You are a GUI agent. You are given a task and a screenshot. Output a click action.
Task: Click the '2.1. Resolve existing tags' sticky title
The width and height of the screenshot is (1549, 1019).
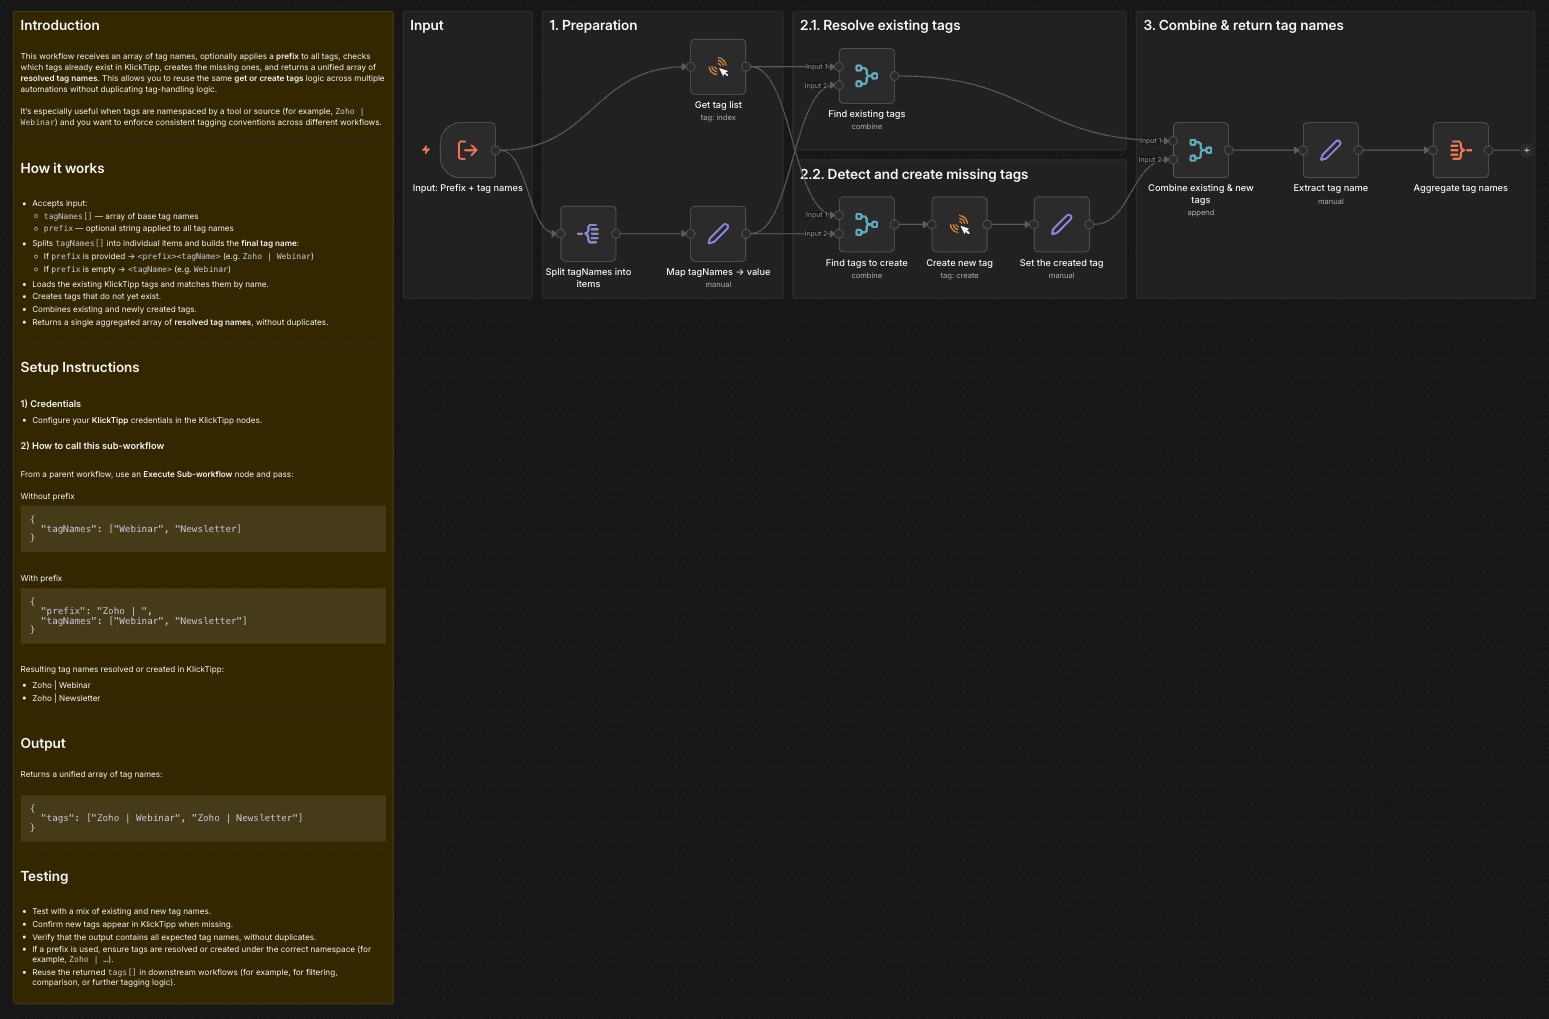(880, 26)
